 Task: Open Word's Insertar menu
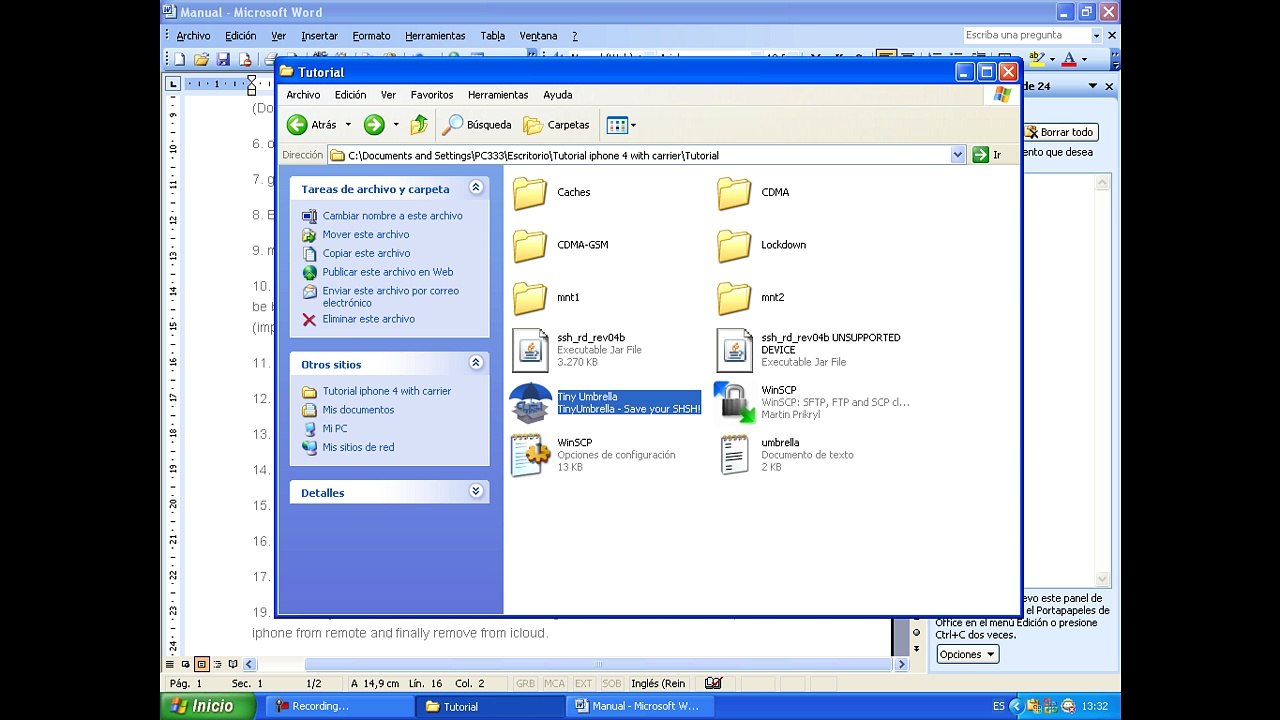320,36
